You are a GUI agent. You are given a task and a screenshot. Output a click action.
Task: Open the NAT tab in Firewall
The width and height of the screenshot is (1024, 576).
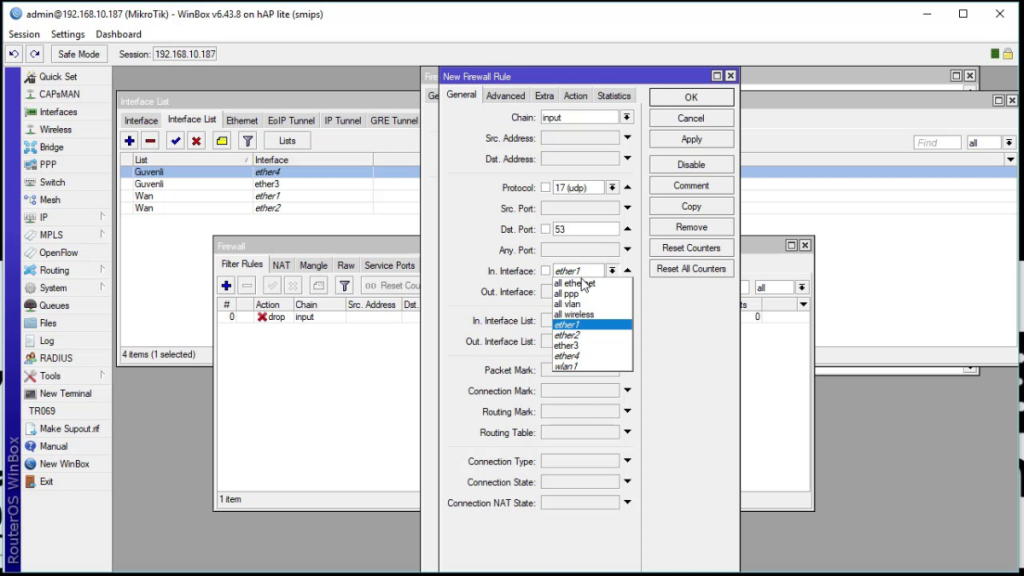tap(281, 265)
